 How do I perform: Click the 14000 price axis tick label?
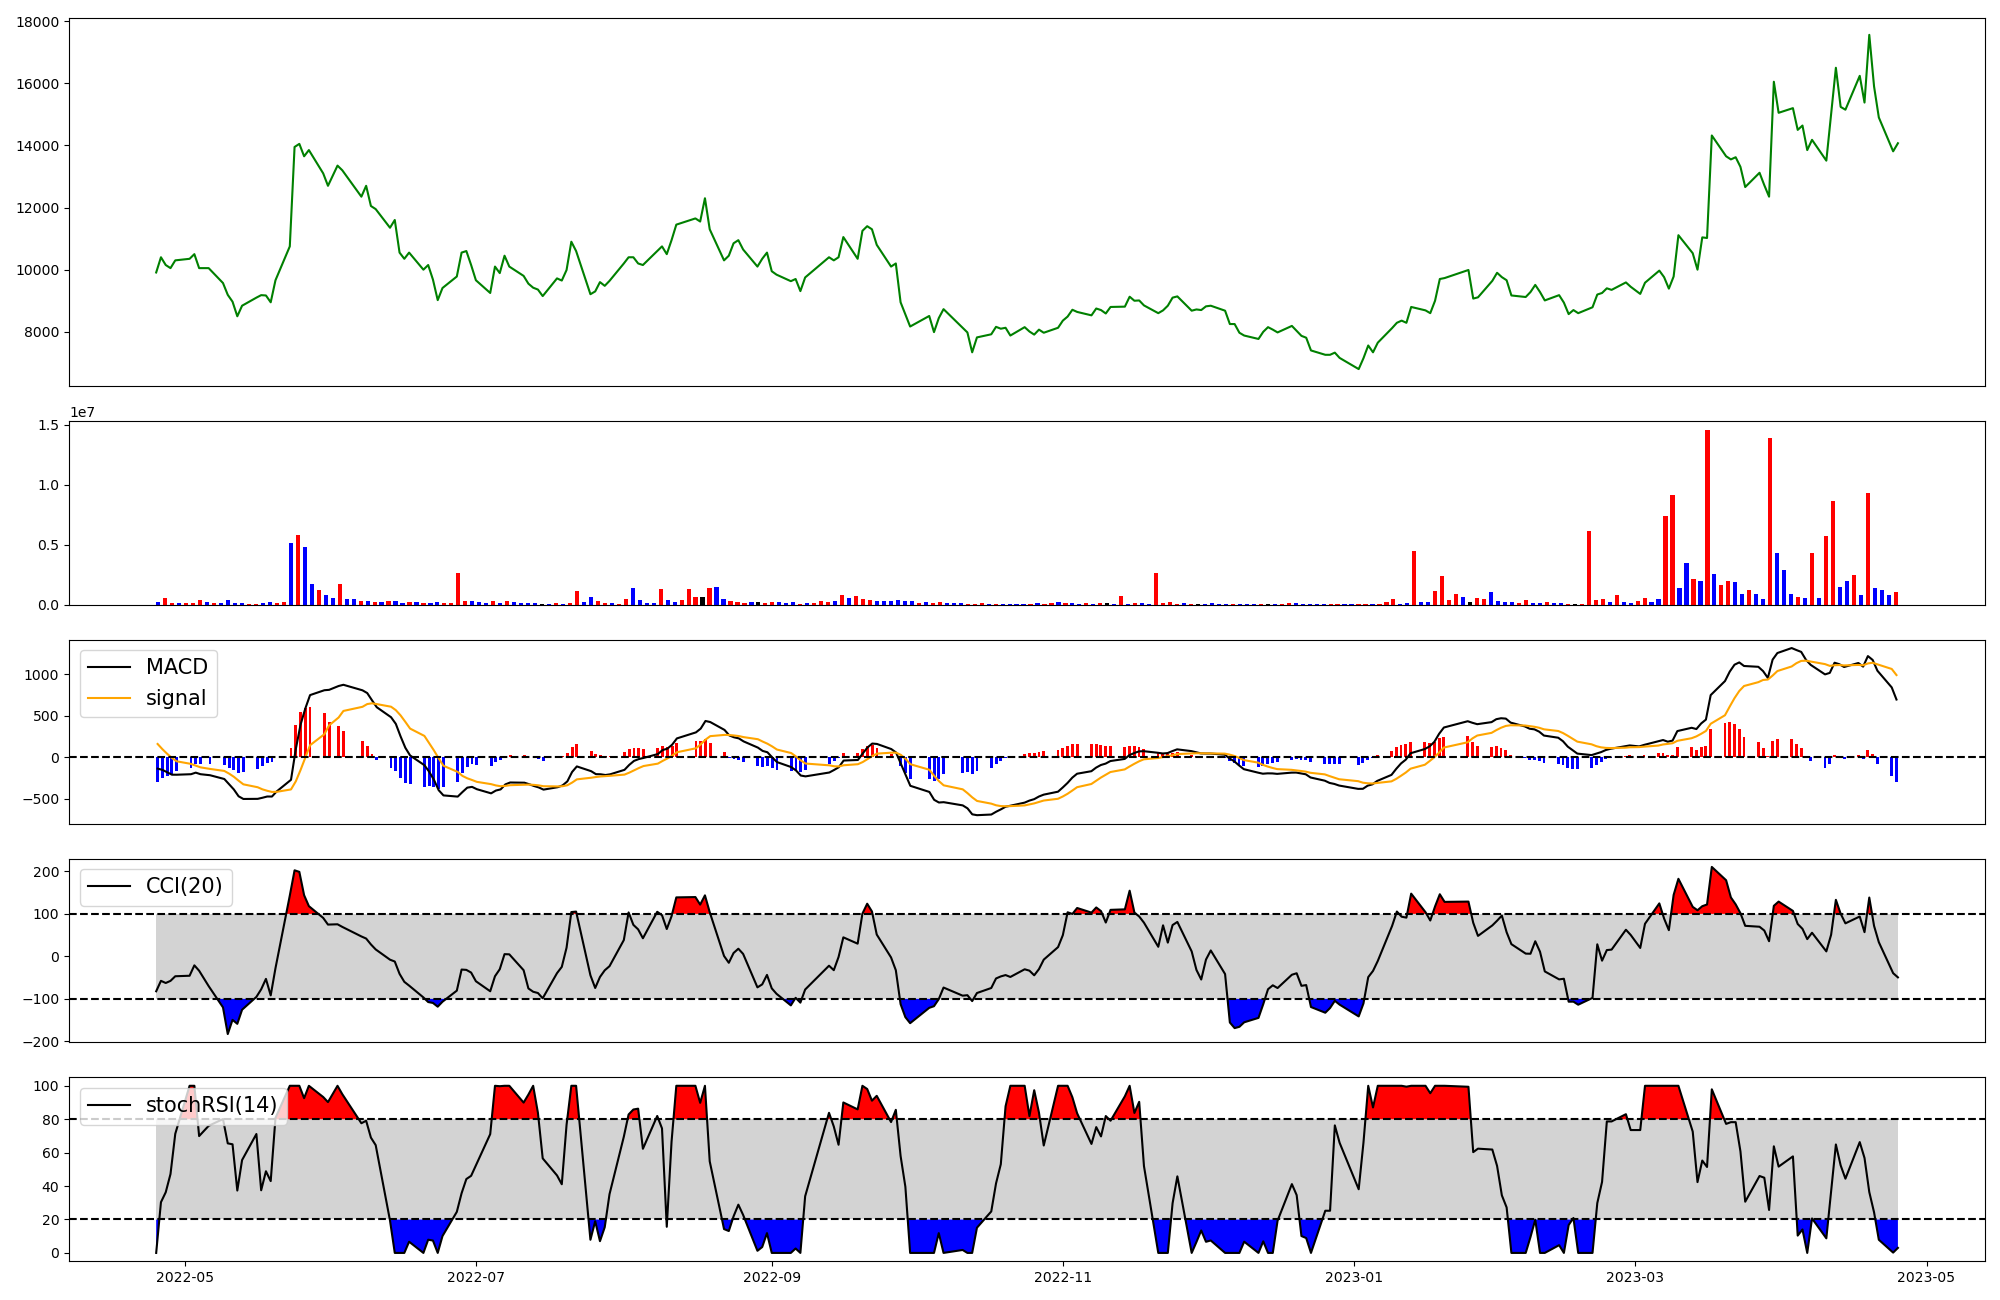click(37, 146)
